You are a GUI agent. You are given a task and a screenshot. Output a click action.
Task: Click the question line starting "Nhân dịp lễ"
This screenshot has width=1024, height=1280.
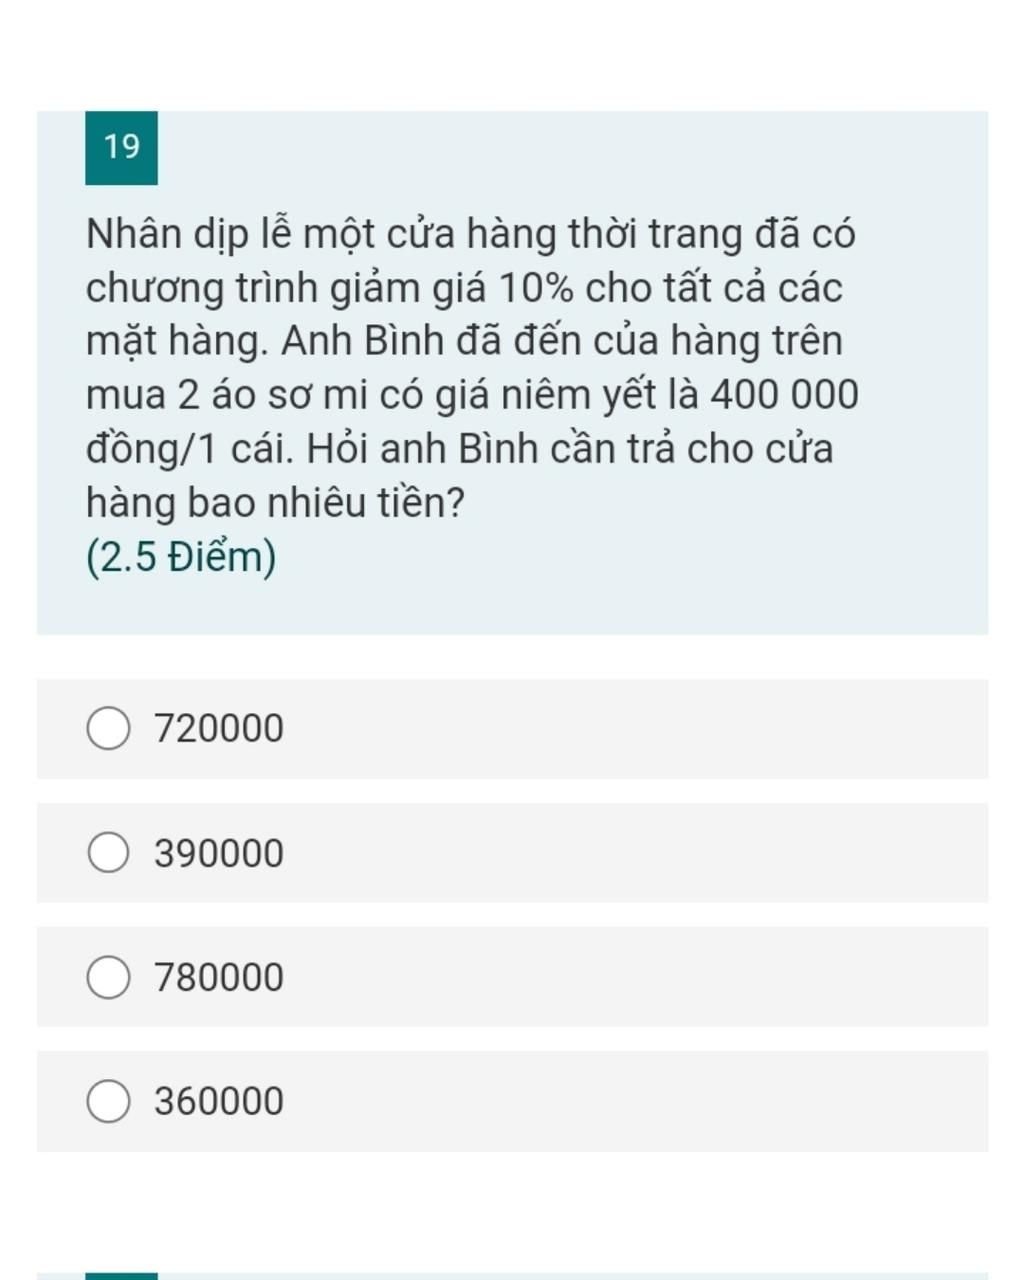tap(471, 235)
